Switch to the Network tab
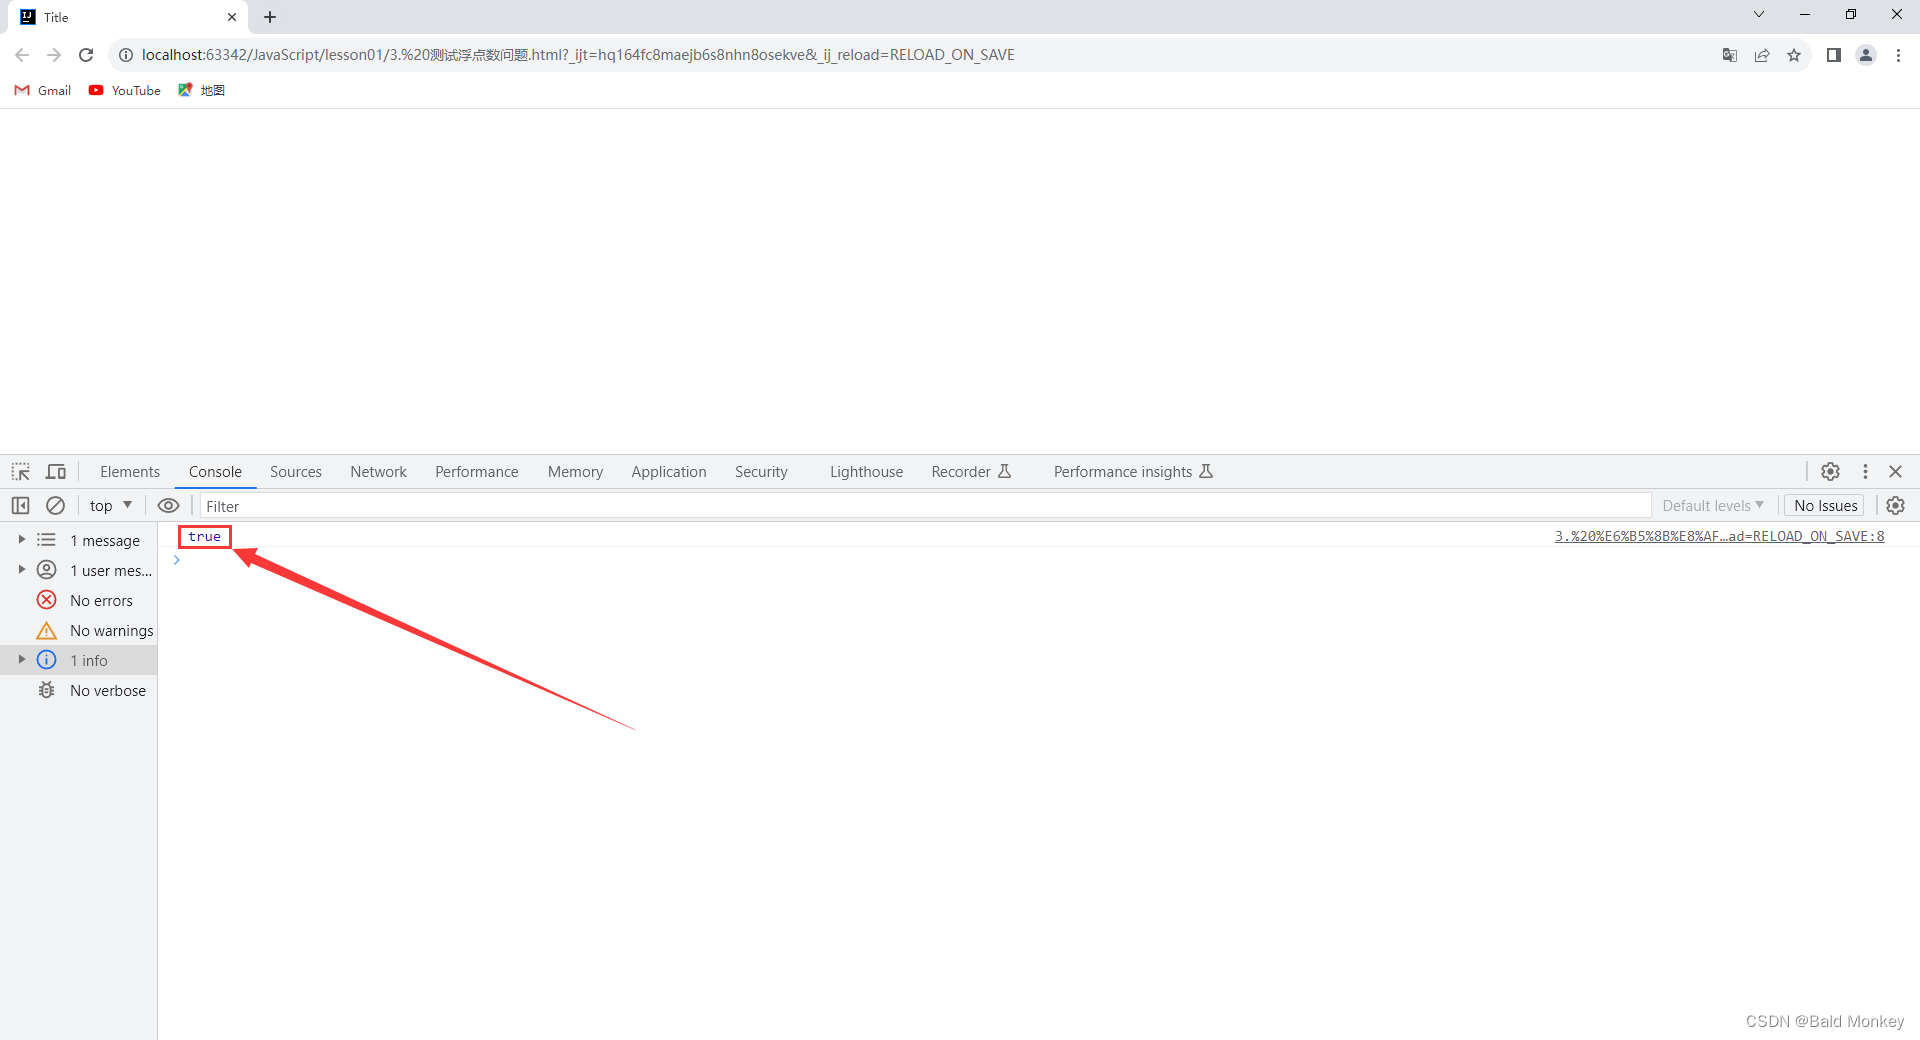 (x=378, y=472)
